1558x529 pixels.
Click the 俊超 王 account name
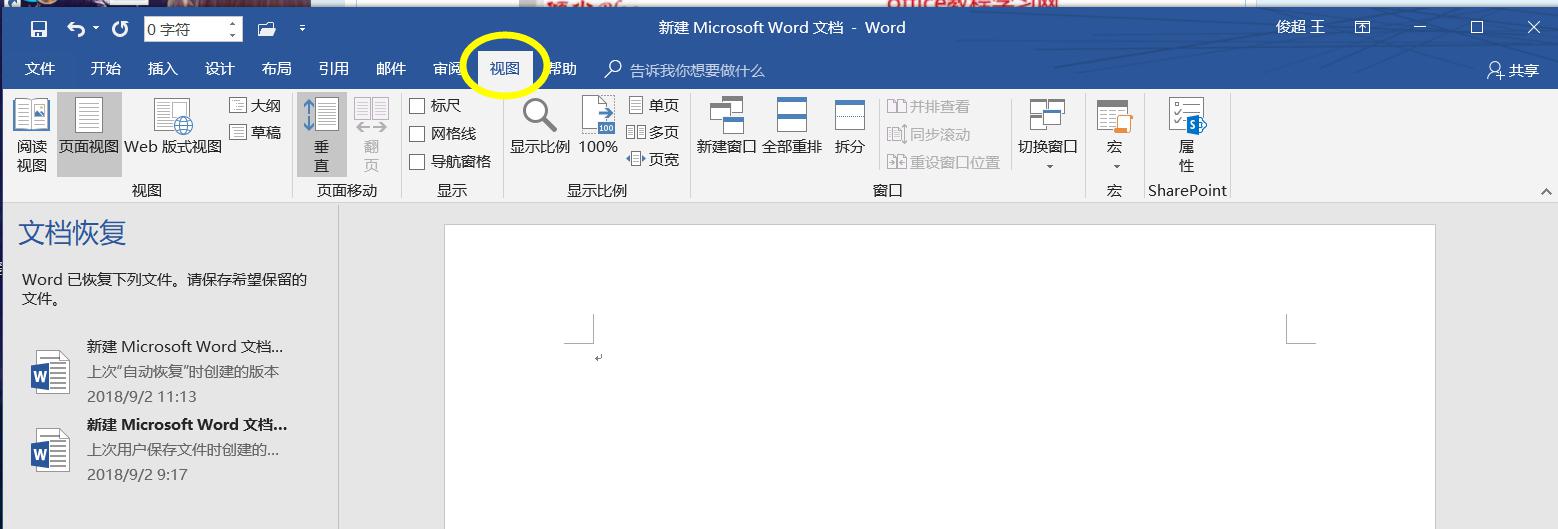point(1300,28)
